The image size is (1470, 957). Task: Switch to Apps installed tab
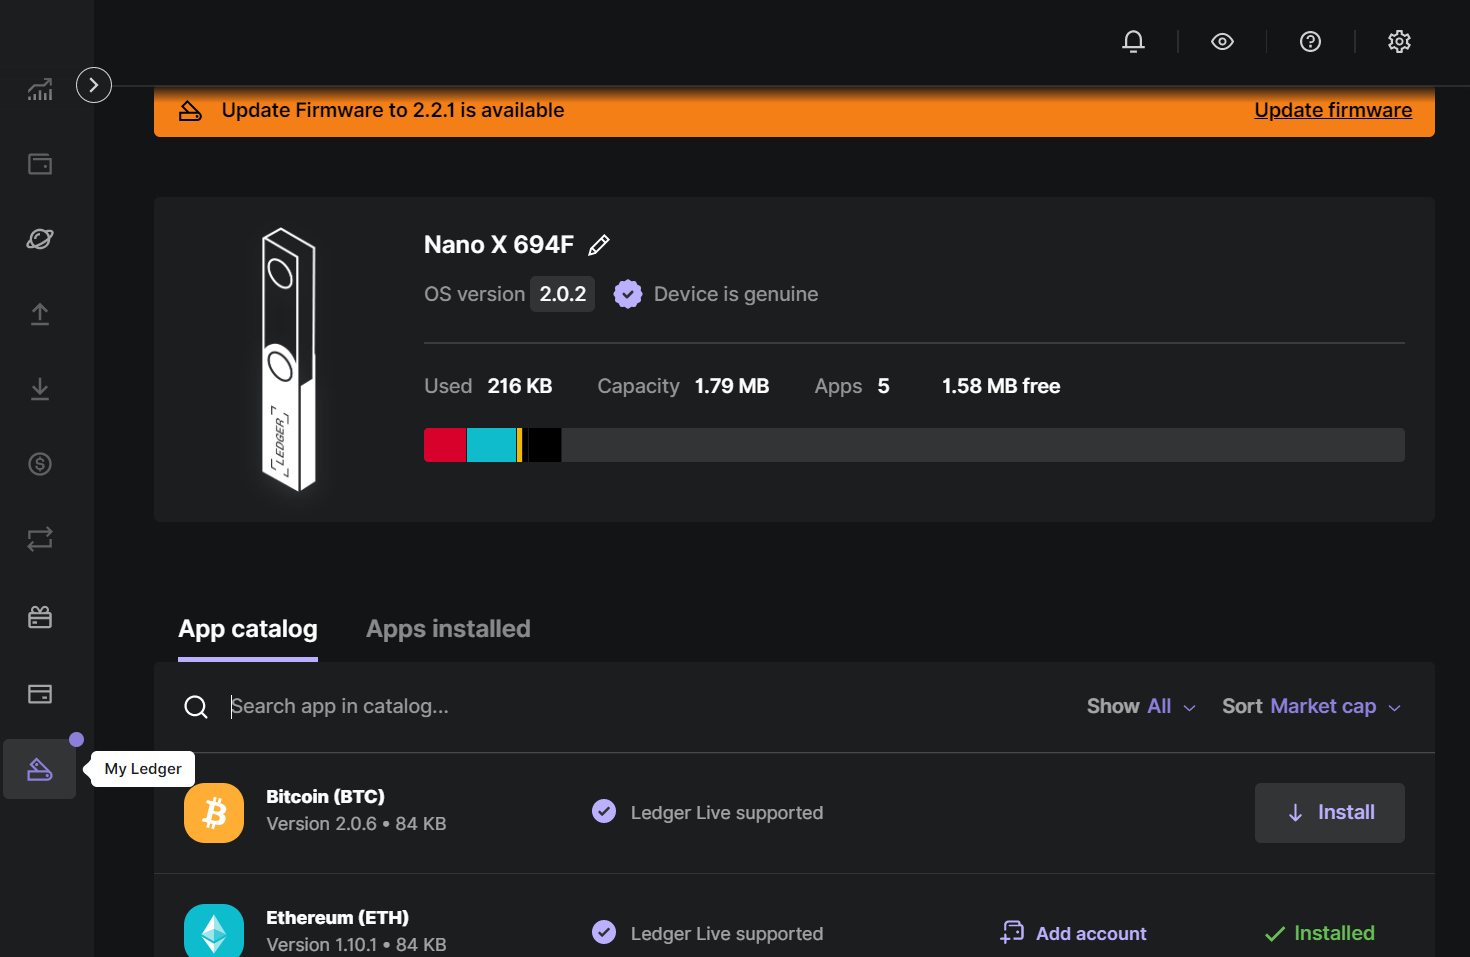[448, 629]
